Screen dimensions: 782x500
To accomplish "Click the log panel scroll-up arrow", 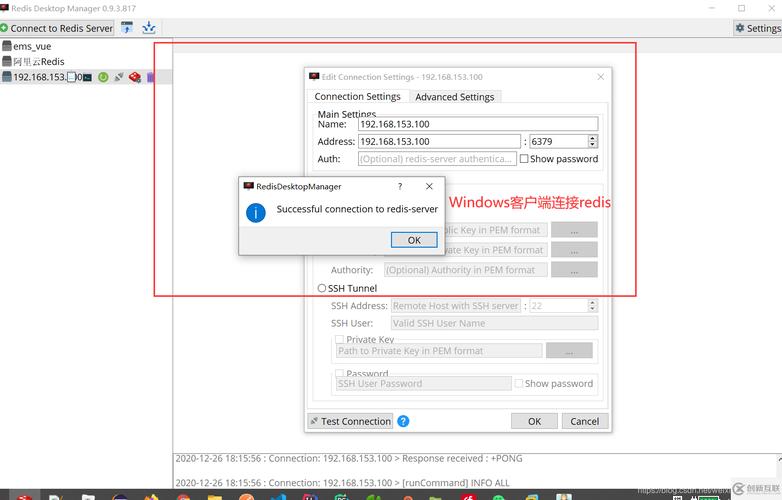I will [x=779, y=458].
